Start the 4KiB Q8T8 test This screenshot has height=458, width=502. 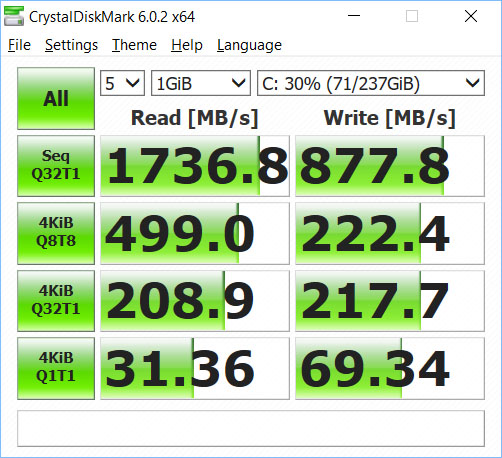(x=56, y=233)
